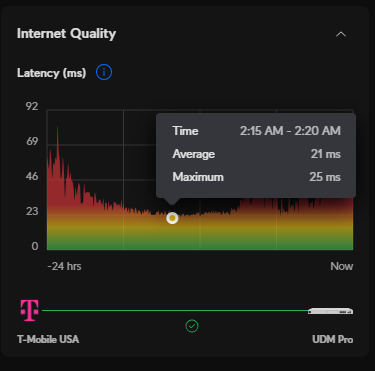Click the Now axis label

point(342,266)
